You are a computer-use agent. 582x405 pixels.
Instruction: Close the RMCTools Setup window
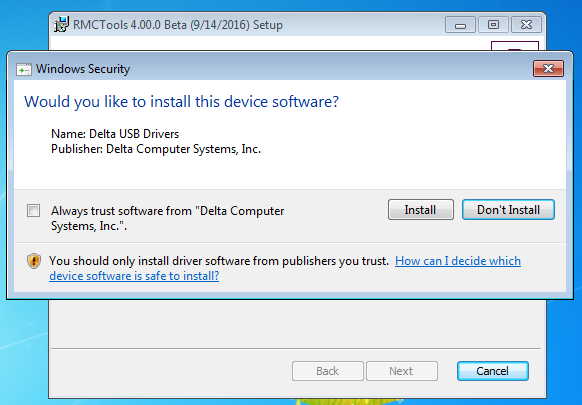526,25
